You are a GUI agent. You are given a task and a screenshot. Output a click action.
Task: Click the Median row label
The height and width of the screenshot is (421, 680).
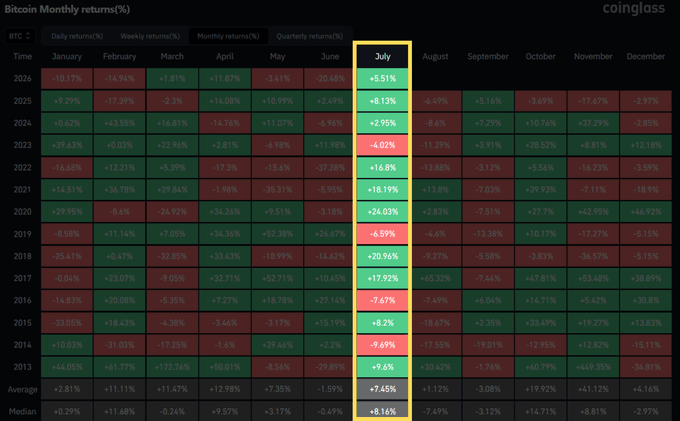tap(23, 411)
